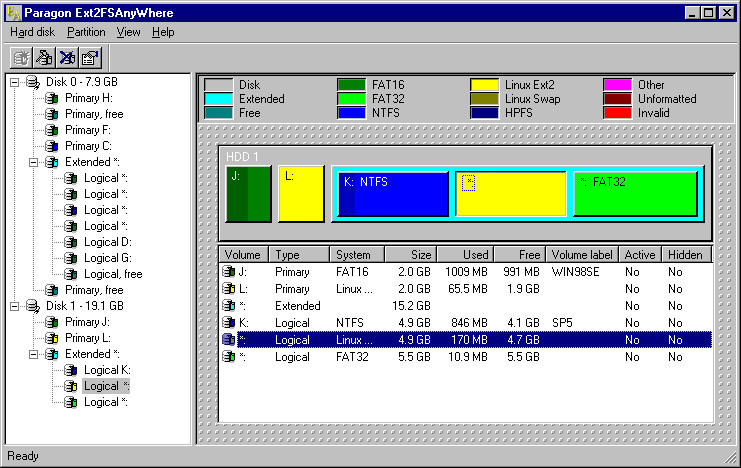Click the Create partition toolbar icon

pos(21,58)
